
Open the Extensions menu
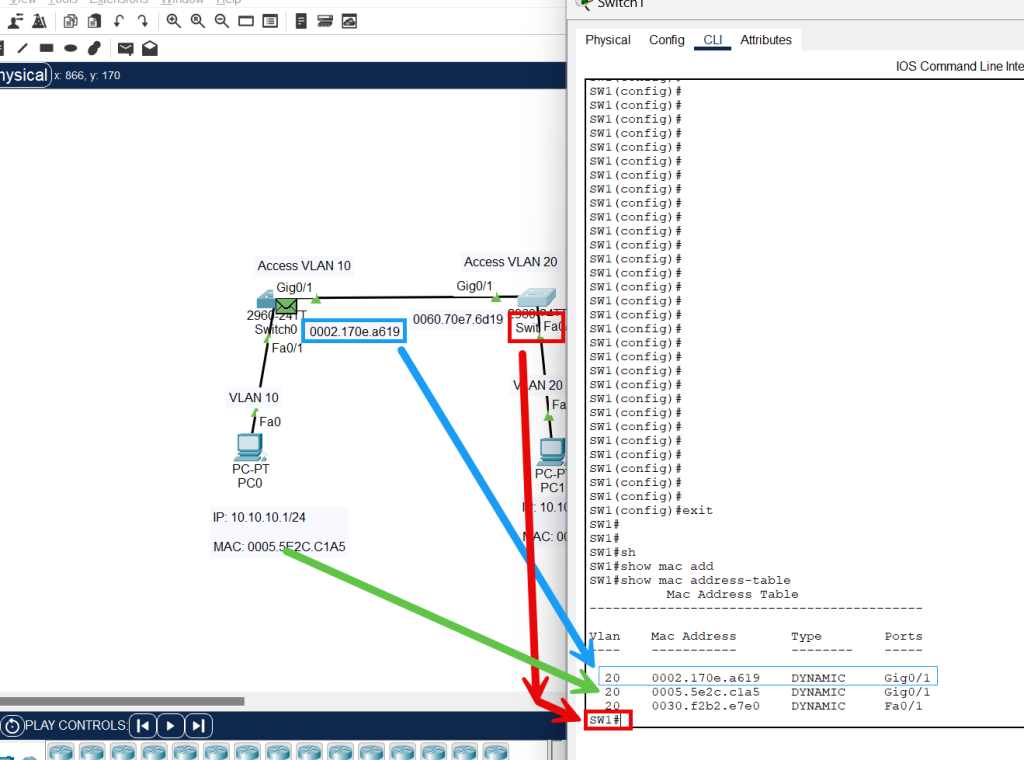(x=117, y=2)
